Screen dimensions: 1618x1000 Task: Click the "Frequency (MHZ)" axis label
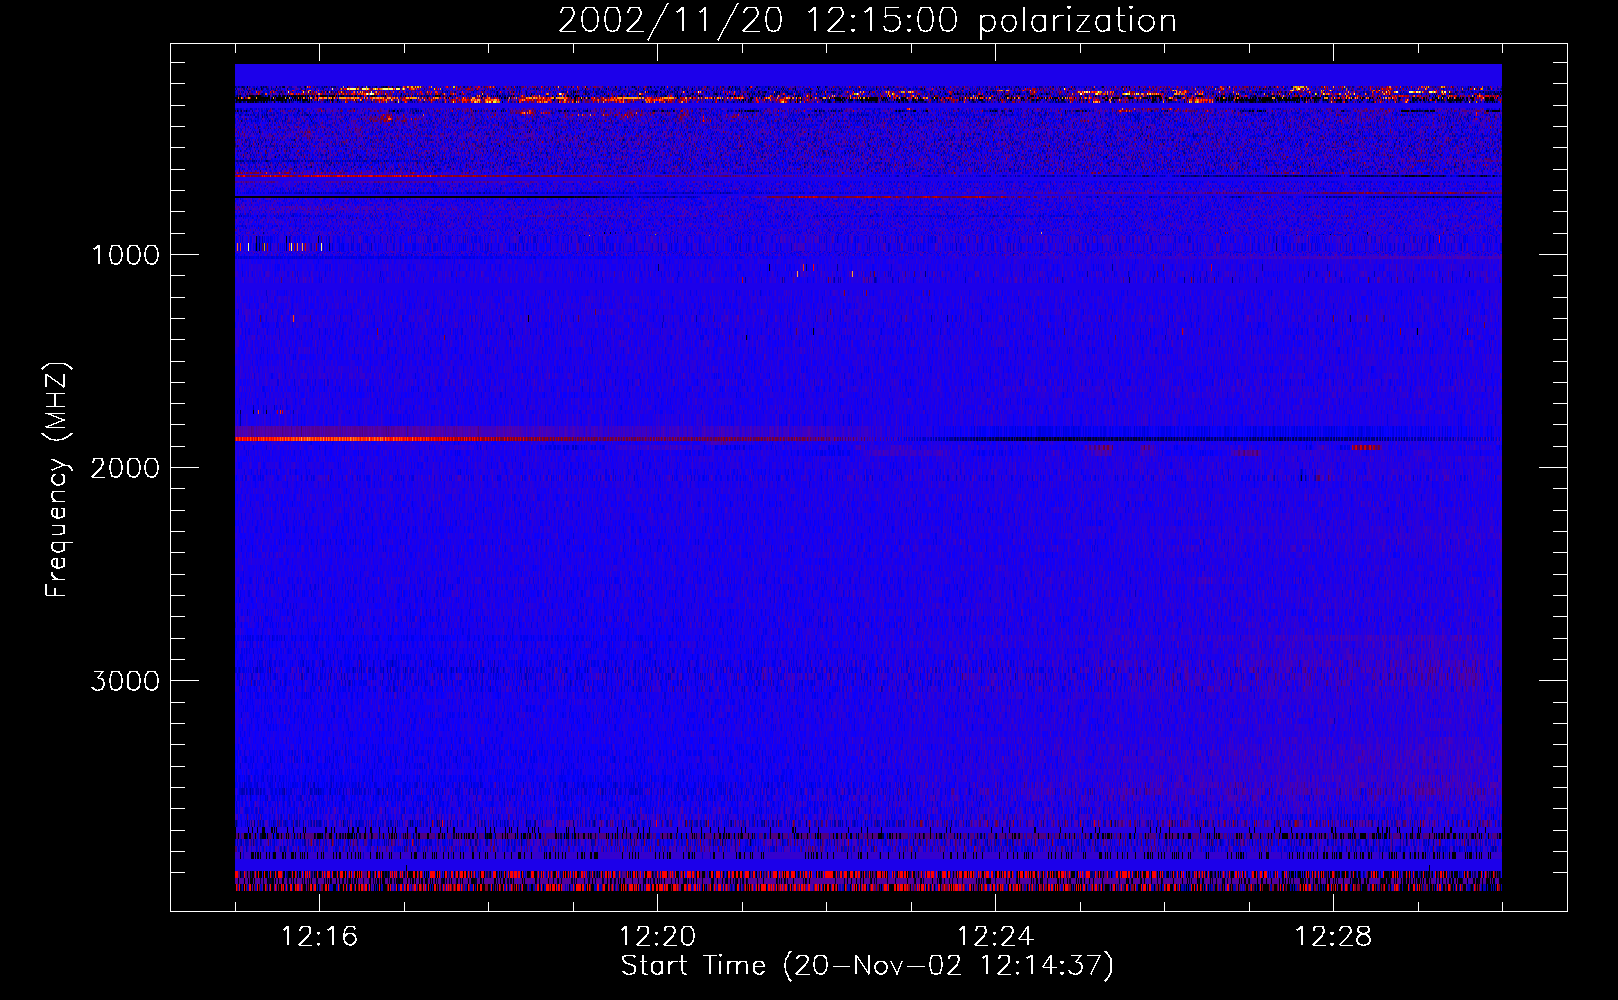(57, 480)
